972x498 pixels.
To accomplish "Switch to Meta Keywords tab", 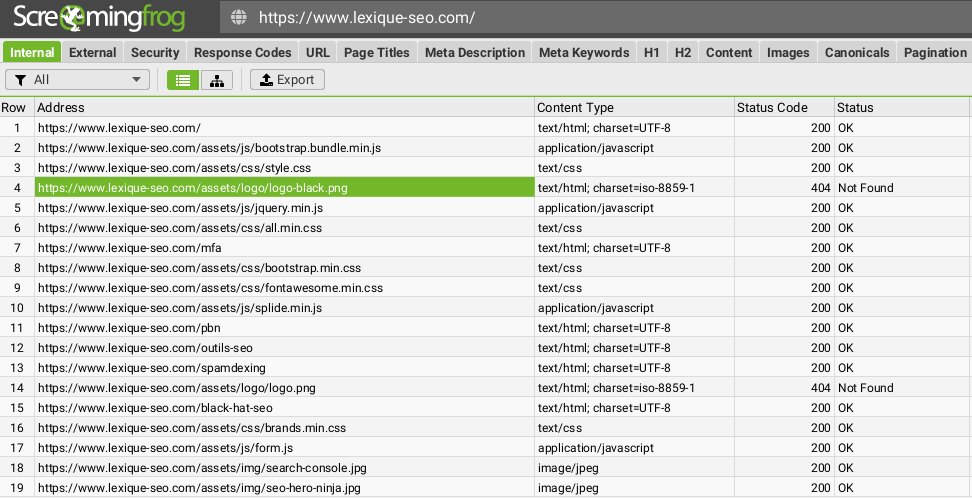I will coord(584,53).
